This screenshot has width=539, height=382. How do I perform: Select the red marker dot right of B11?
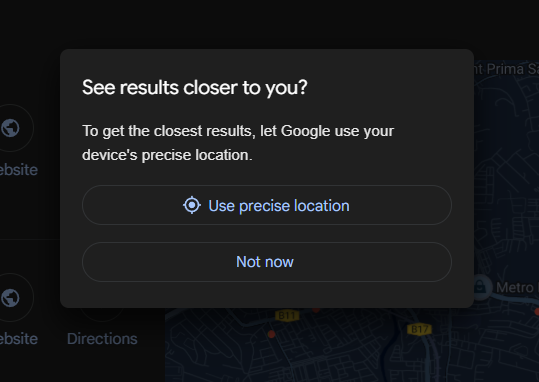[316, 310]
